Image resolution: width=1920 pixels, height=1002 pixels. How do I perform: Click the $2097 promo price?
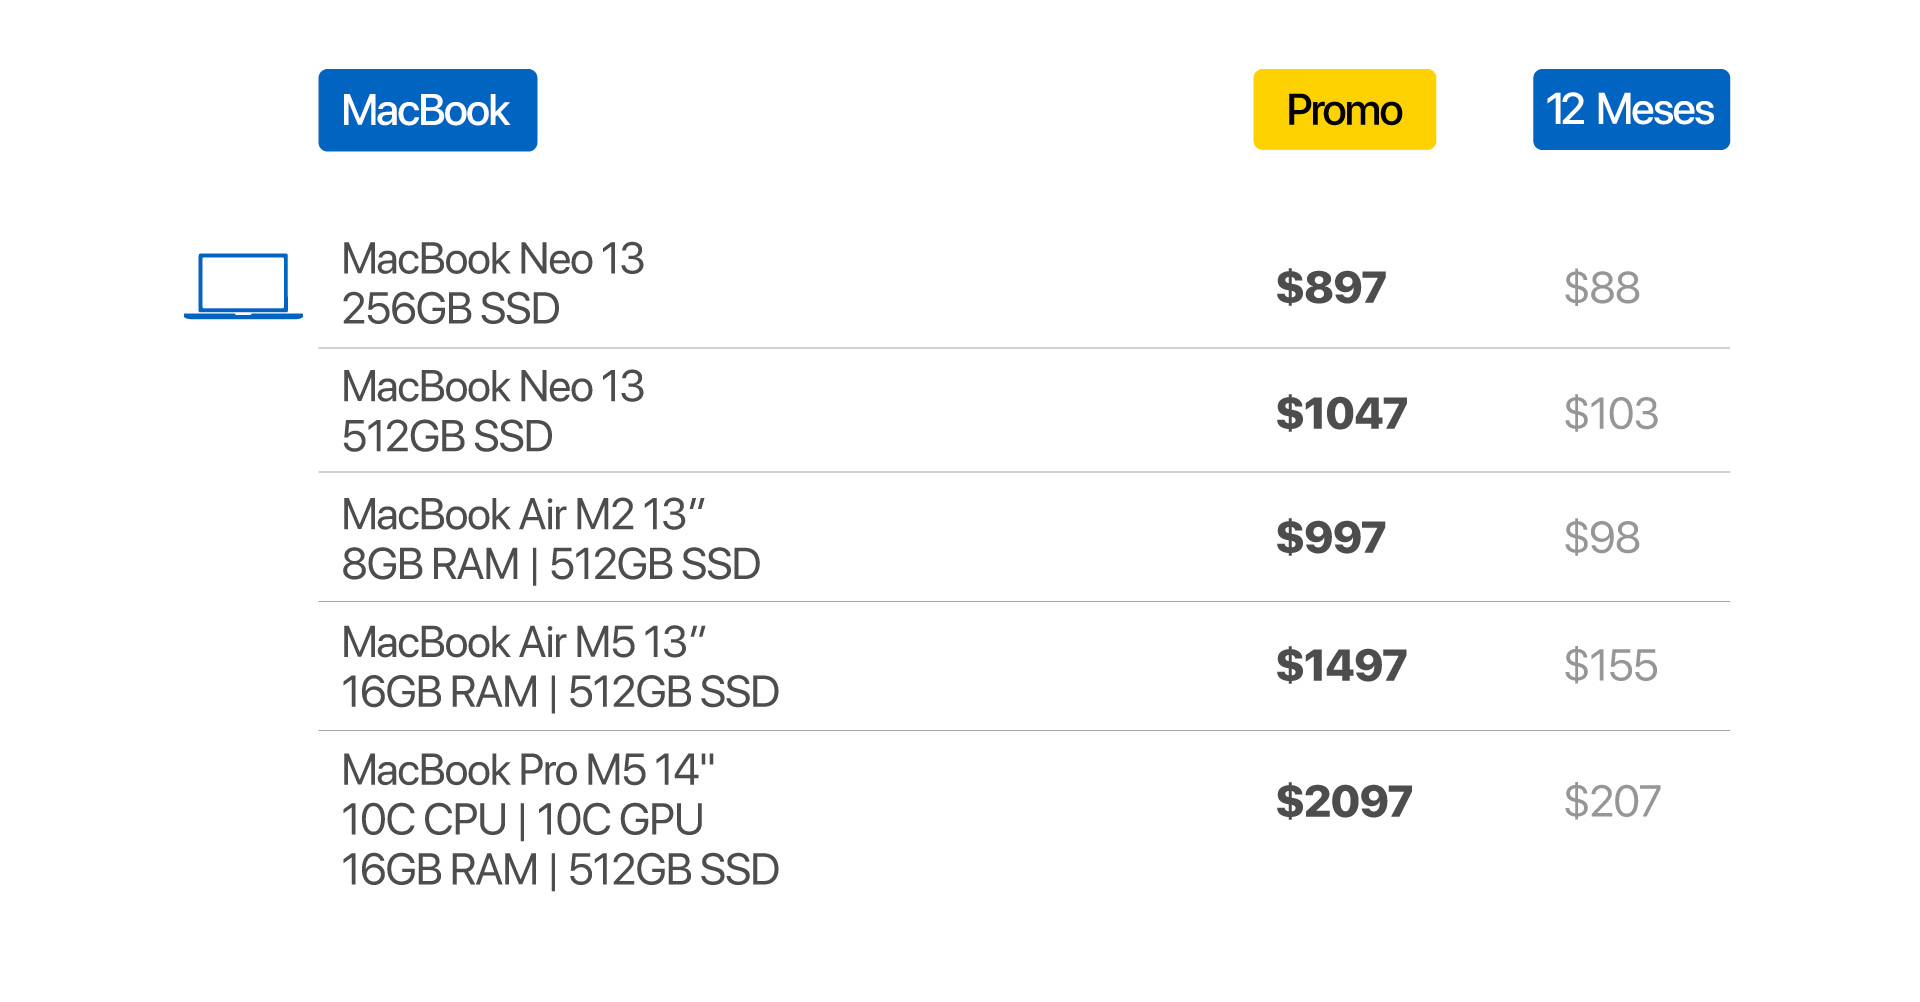pos(1344,802)
